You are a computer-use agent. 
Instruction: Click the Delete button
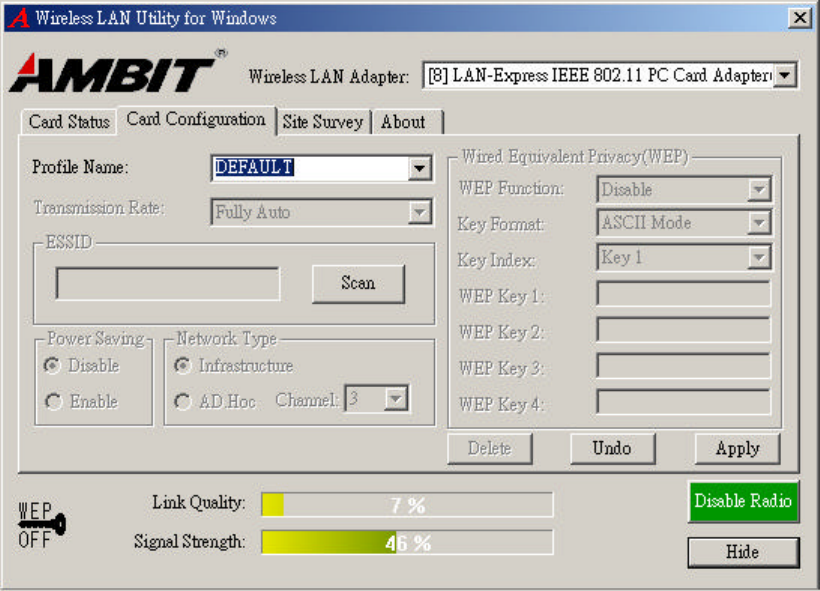tap(489, 448)
